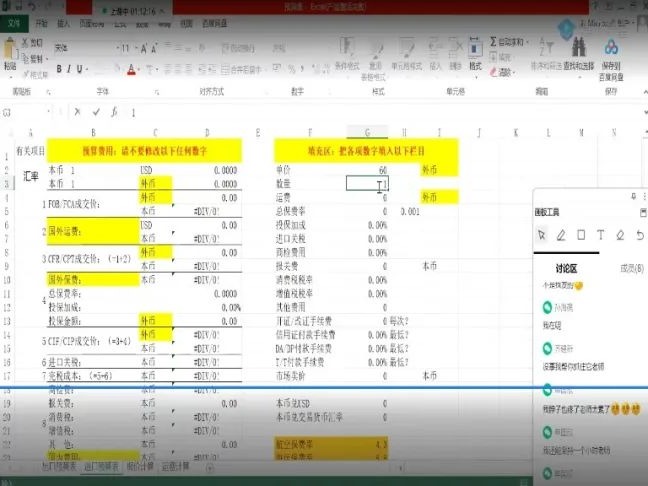648x486 pixels.
Task: Select the eraser tool in drawing board panel
Action: pyautogui.click(x=621, y=234)
